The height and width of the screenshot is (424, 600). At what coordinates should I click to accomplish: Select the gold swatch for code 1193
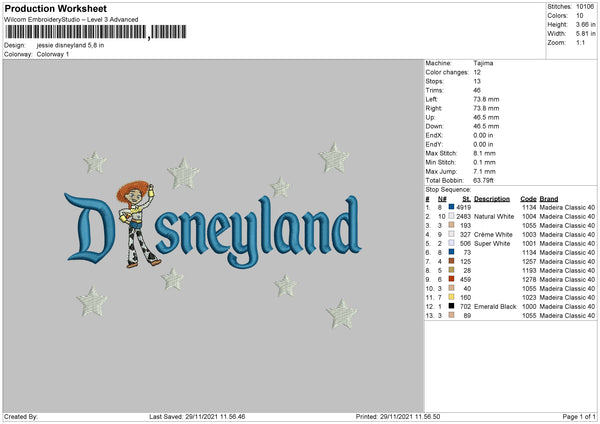click(x=452, y=270)
